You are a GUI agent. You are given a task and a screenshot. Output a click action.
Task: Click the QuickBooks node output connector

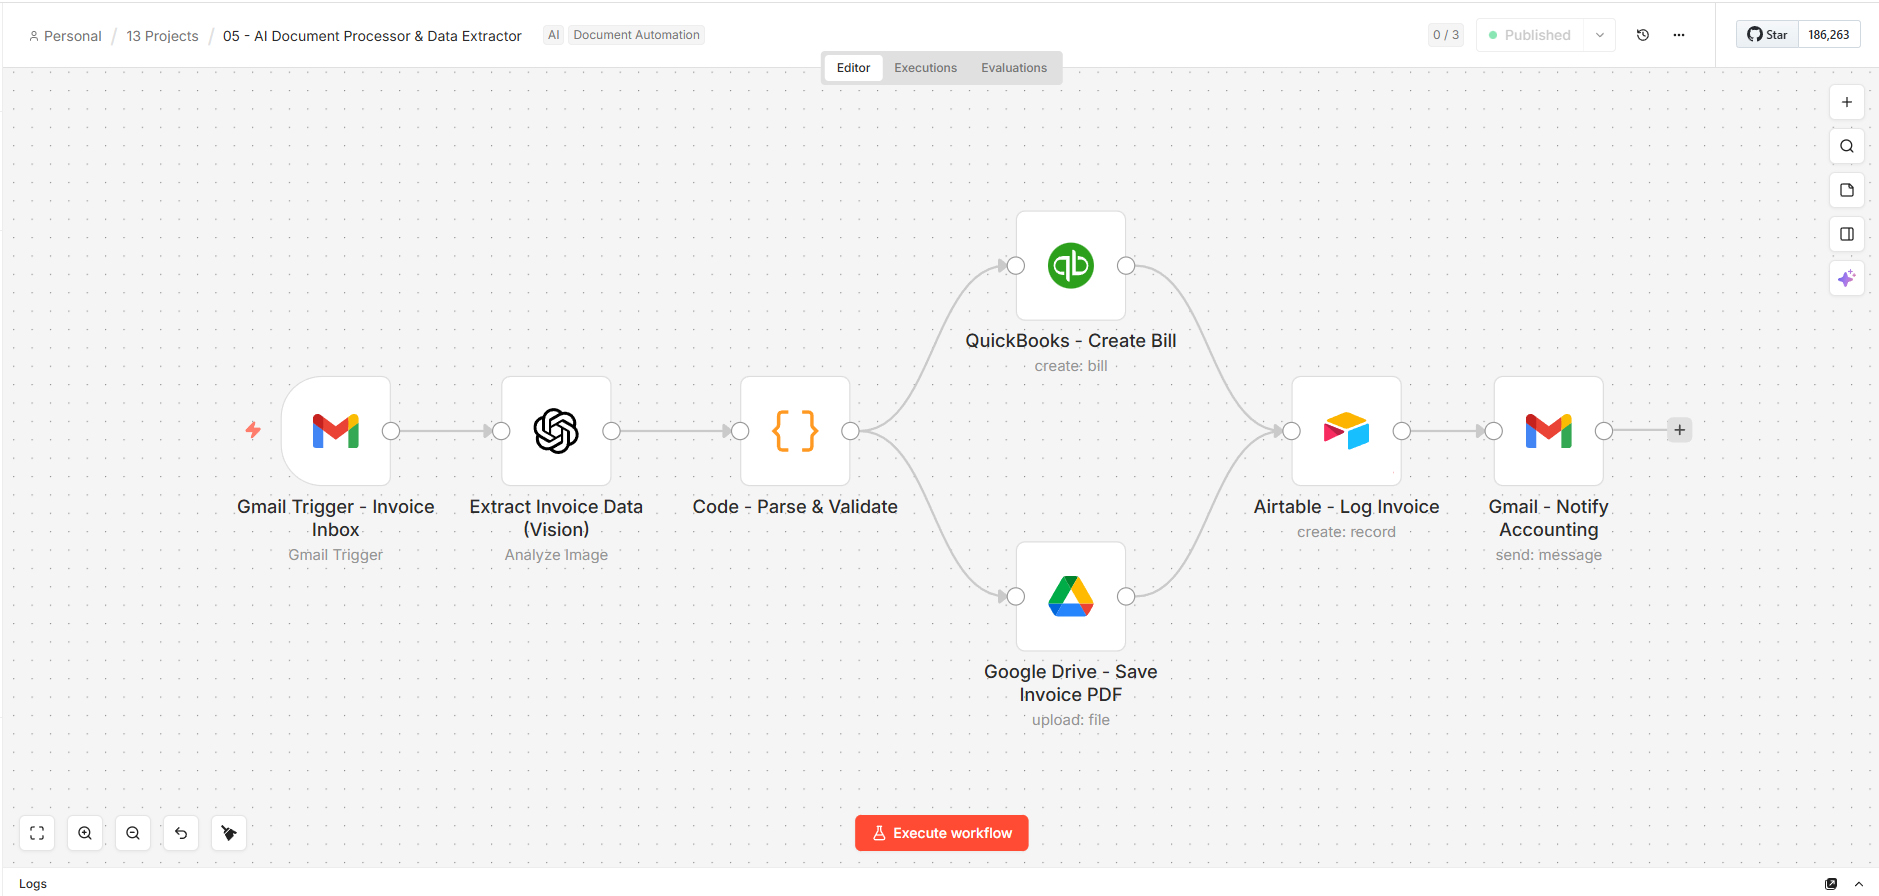click(x=1126, y=266)
